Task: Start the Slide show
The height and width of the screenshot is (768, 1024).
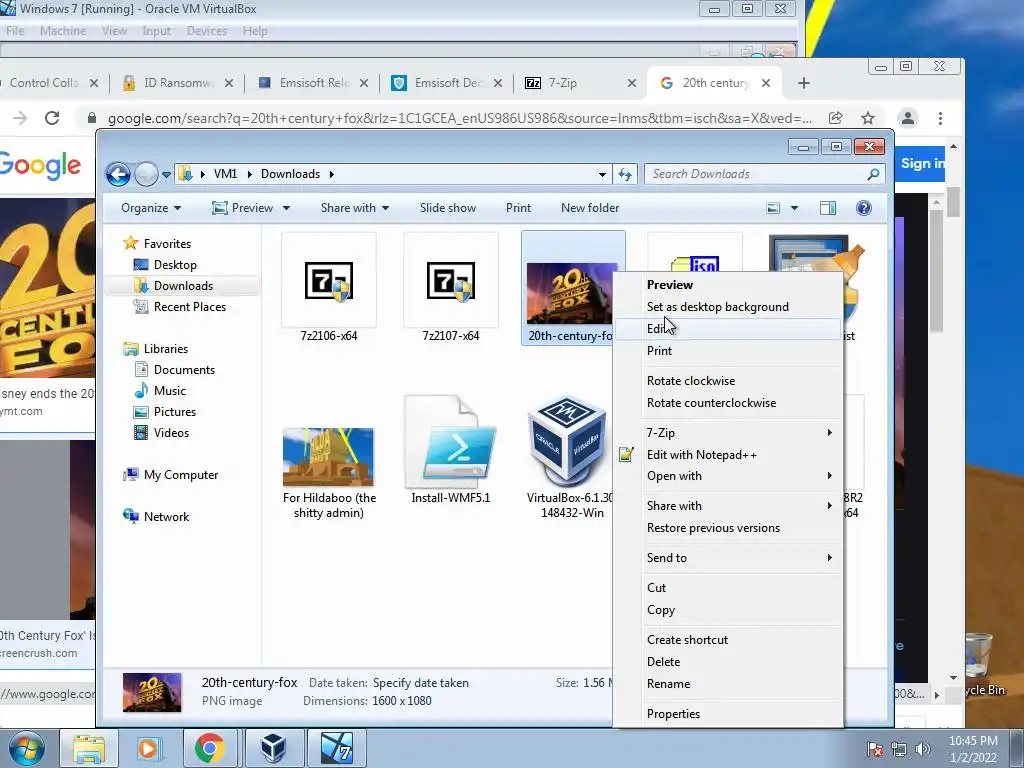Action: coord(448,208)
